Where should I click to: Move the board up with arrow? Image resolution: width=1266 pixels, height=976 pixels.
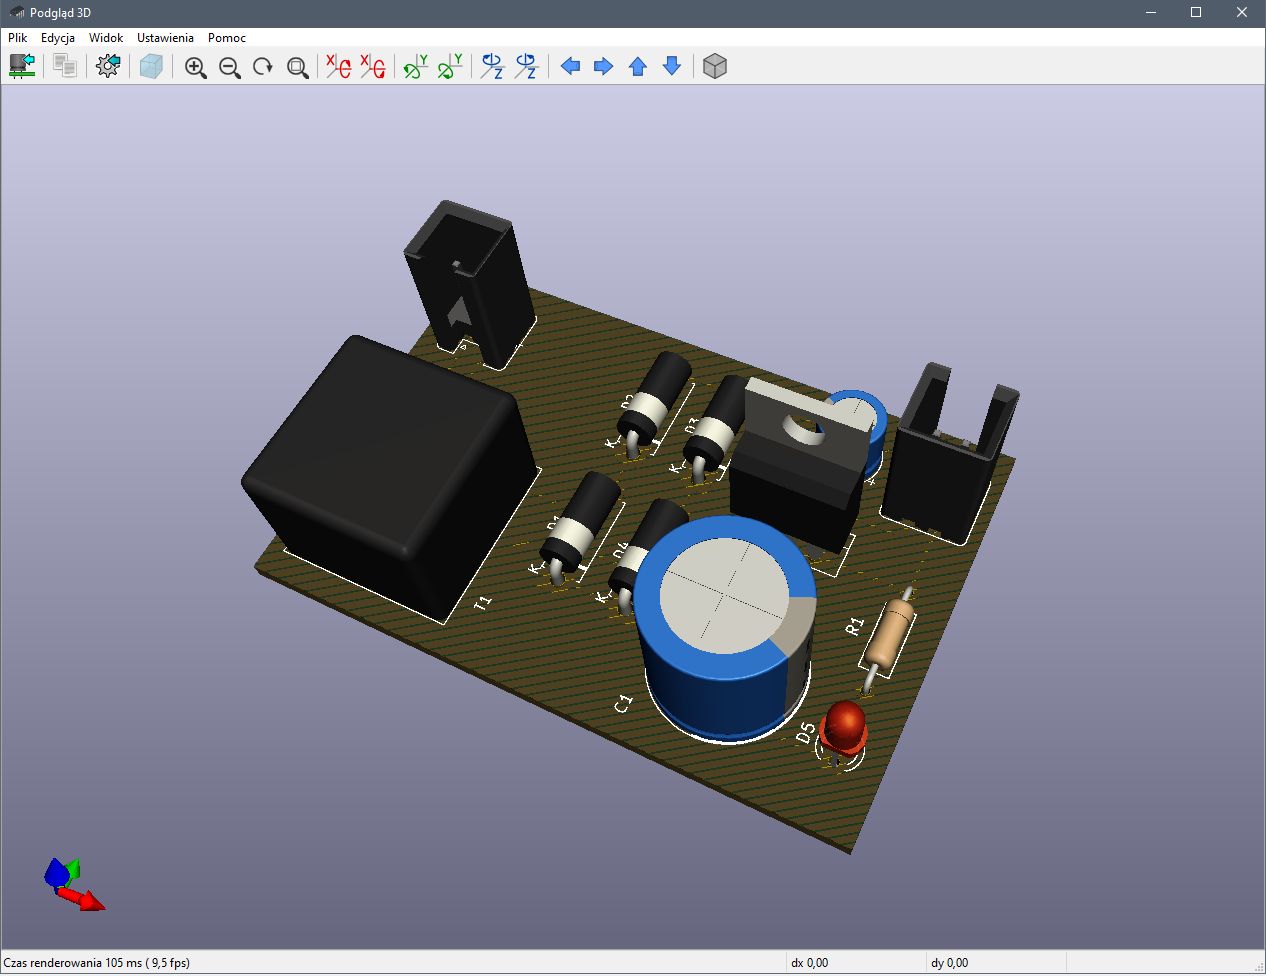pyautogui.click(x=638, y=67)
